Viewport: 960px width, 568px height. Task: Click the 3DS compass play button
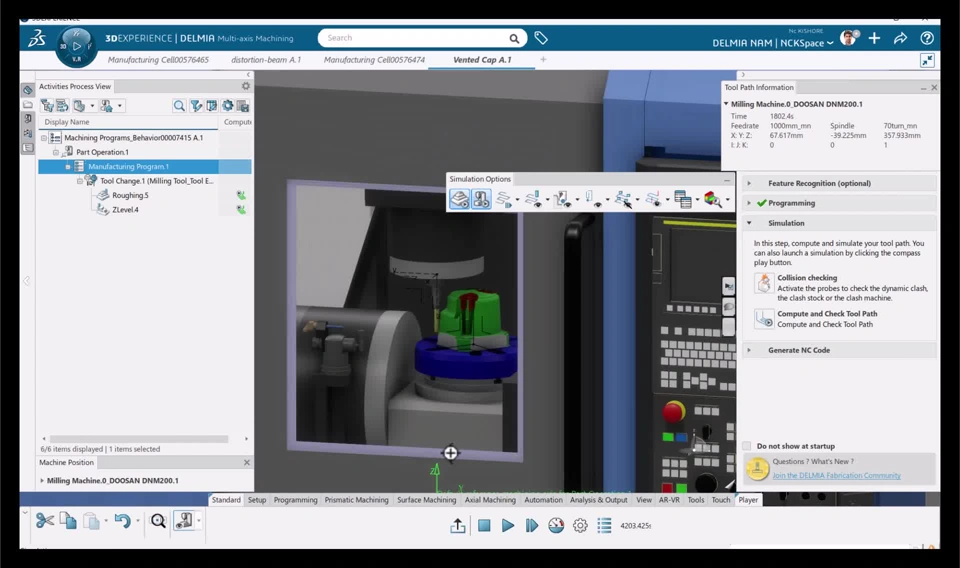[77, 46]
